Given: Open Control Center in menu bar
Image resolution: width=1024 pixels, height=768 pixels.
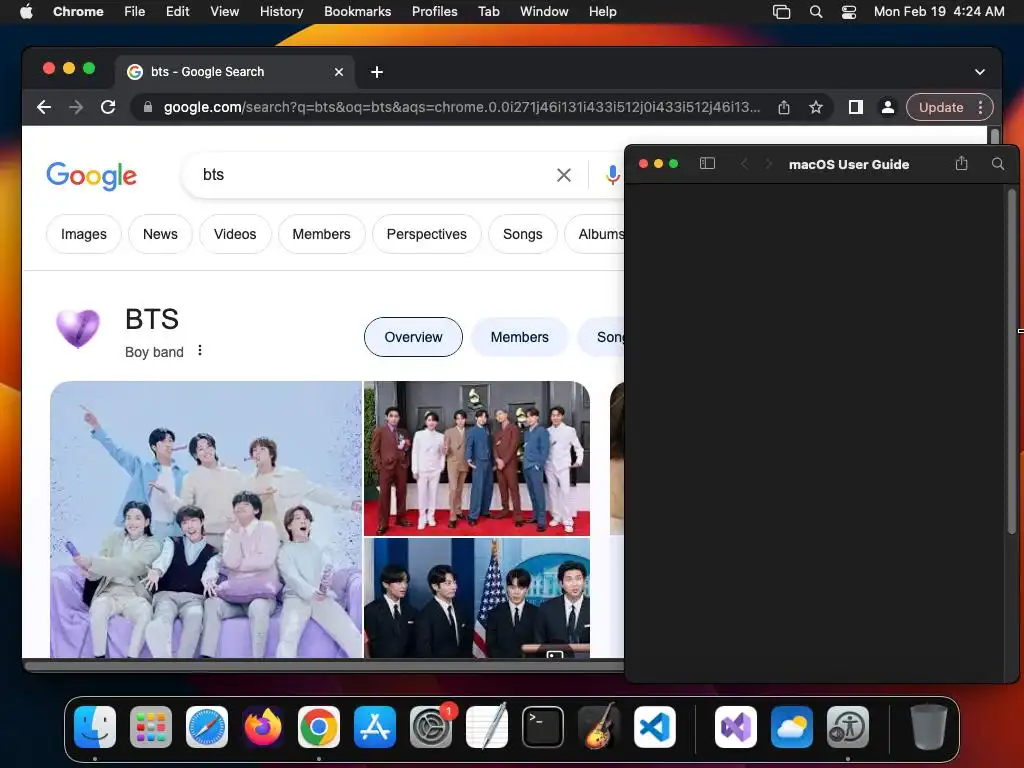Looking at the screenshot, I should [848, 12].
